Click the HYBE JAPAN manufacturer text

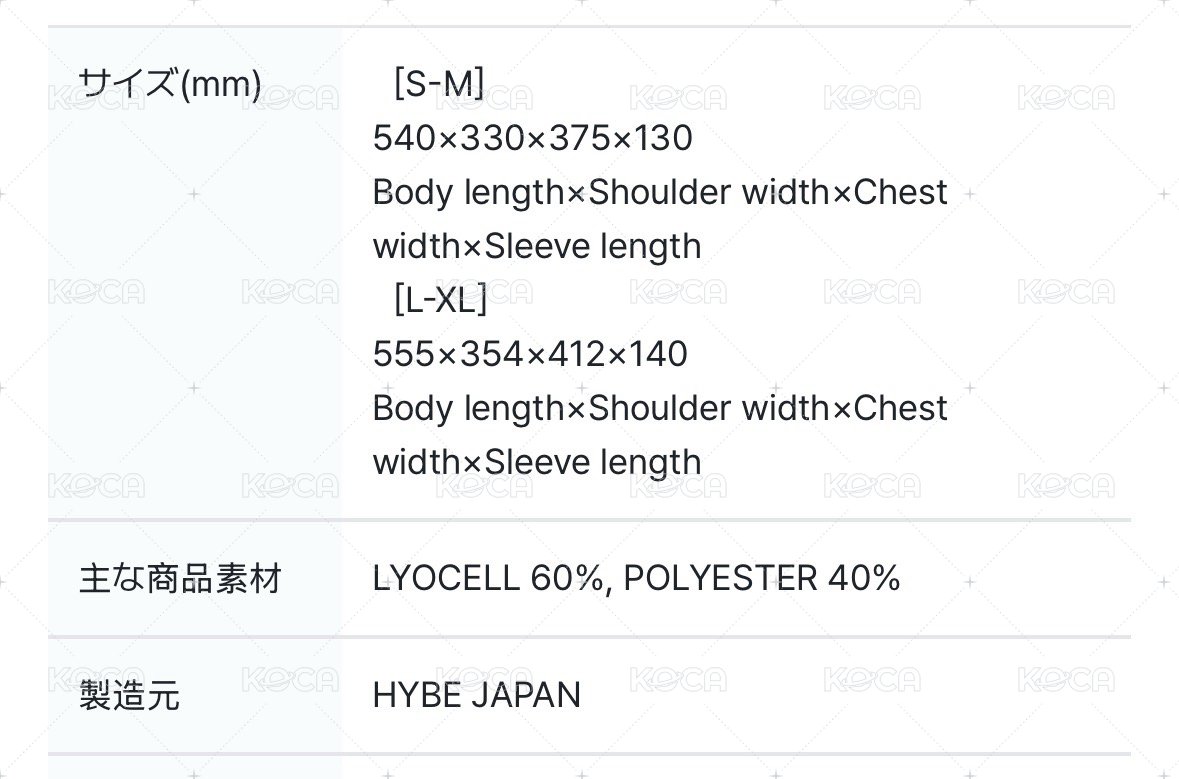(476, 695)
